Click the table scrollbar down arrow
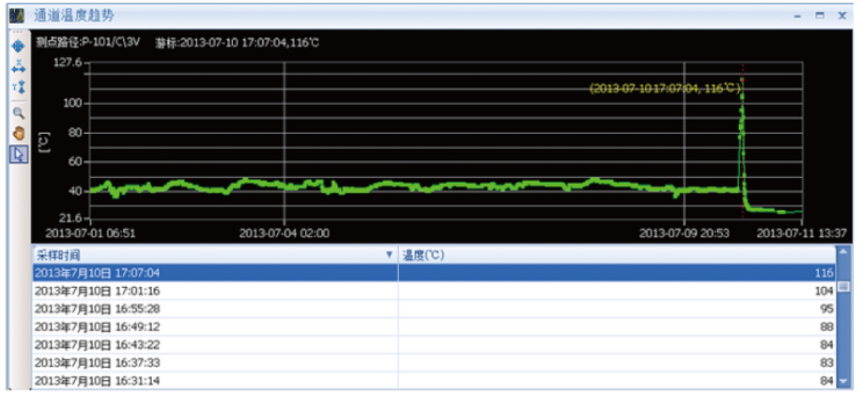Viewport: 862px width, 394px height. 843,381
